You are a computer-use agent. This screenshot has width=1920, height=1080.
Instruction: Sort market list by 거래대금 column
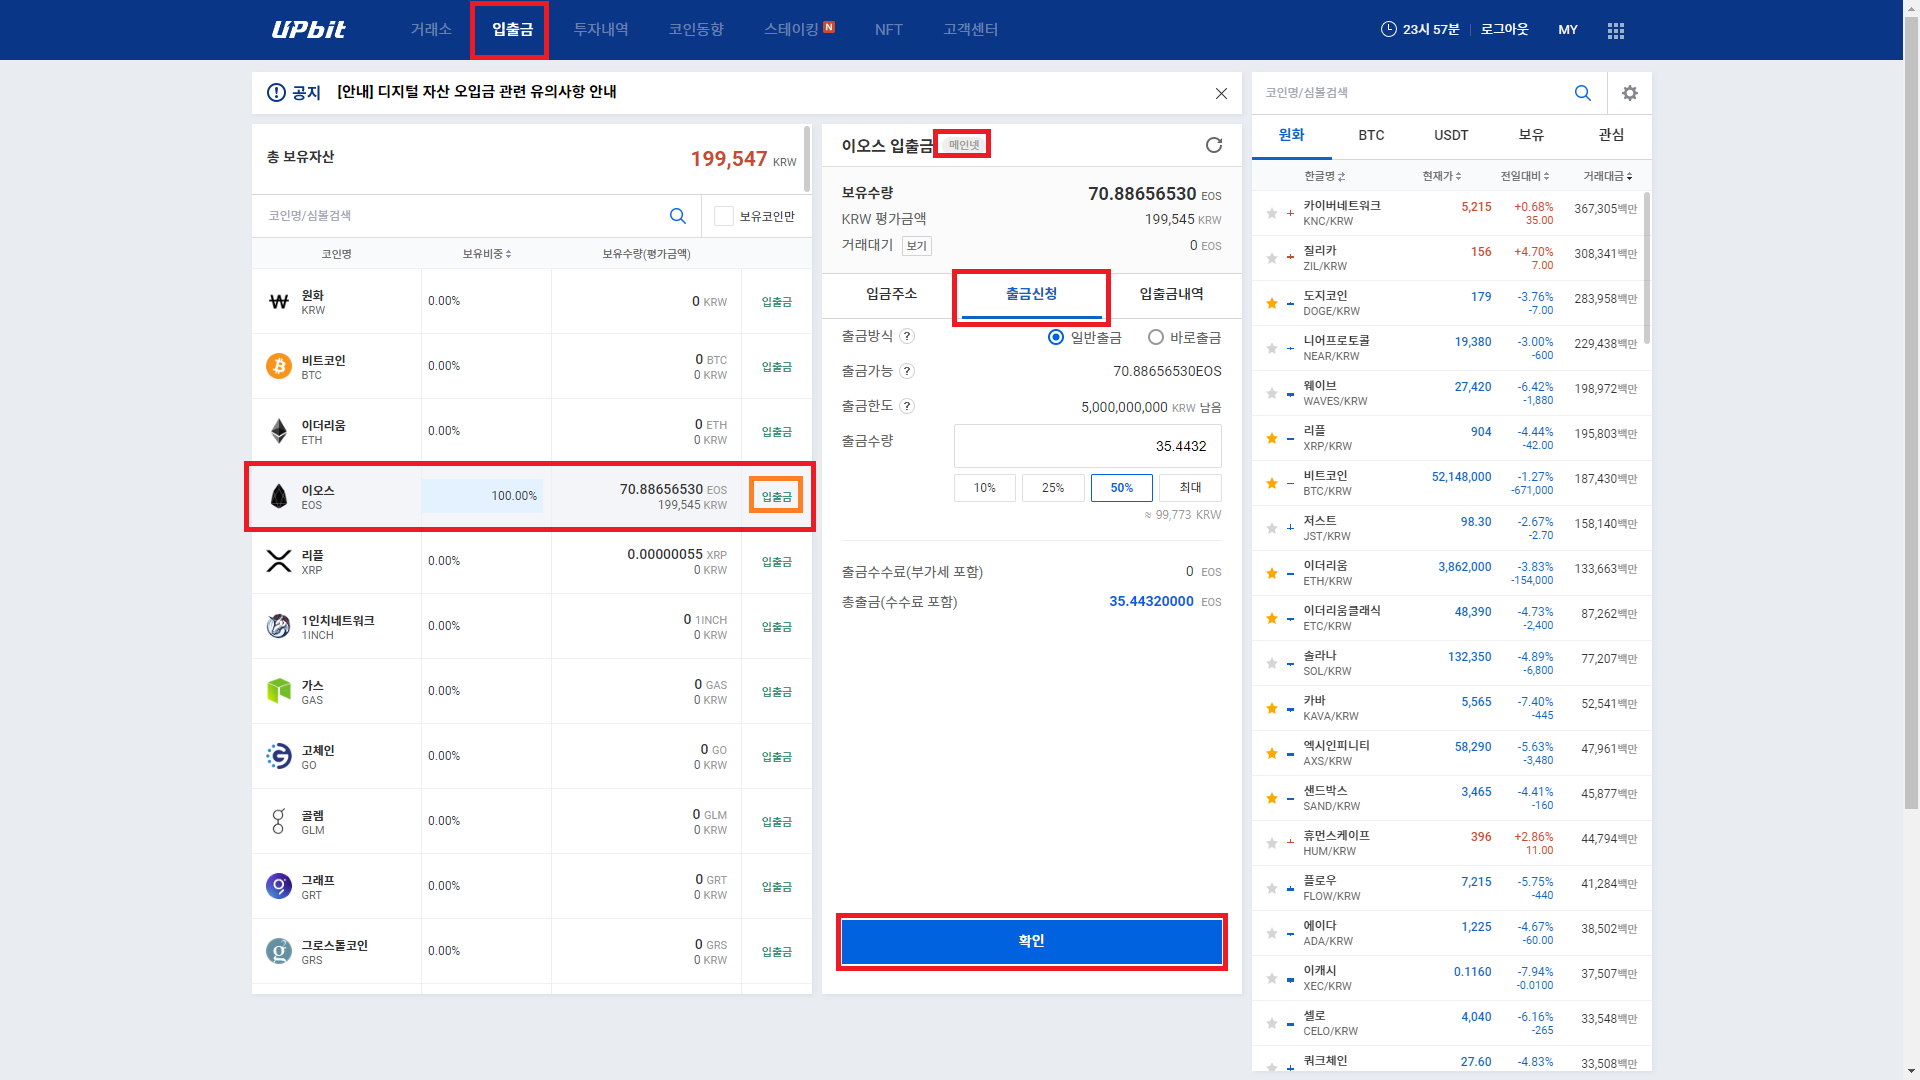[x=1607, y=176]
